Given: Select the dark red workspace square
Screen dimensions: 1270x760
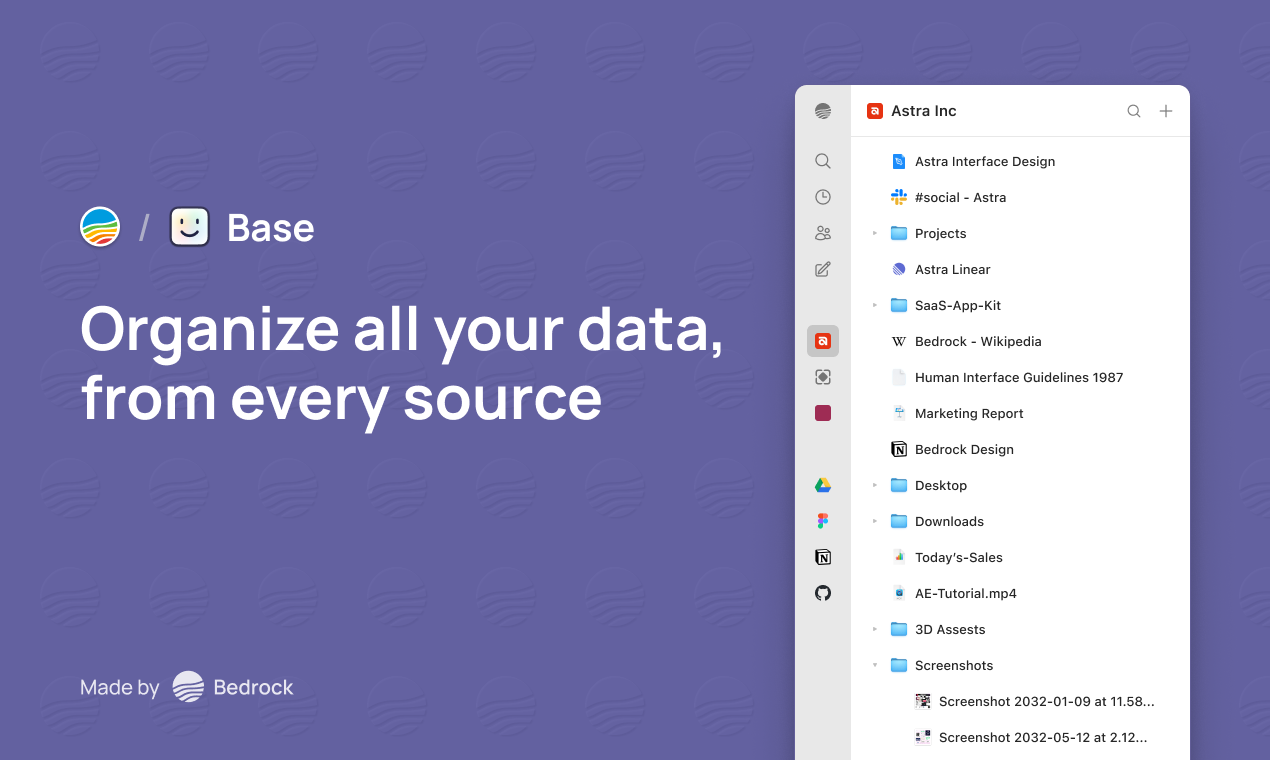Looking at the screenshot, I should (823, 413).
